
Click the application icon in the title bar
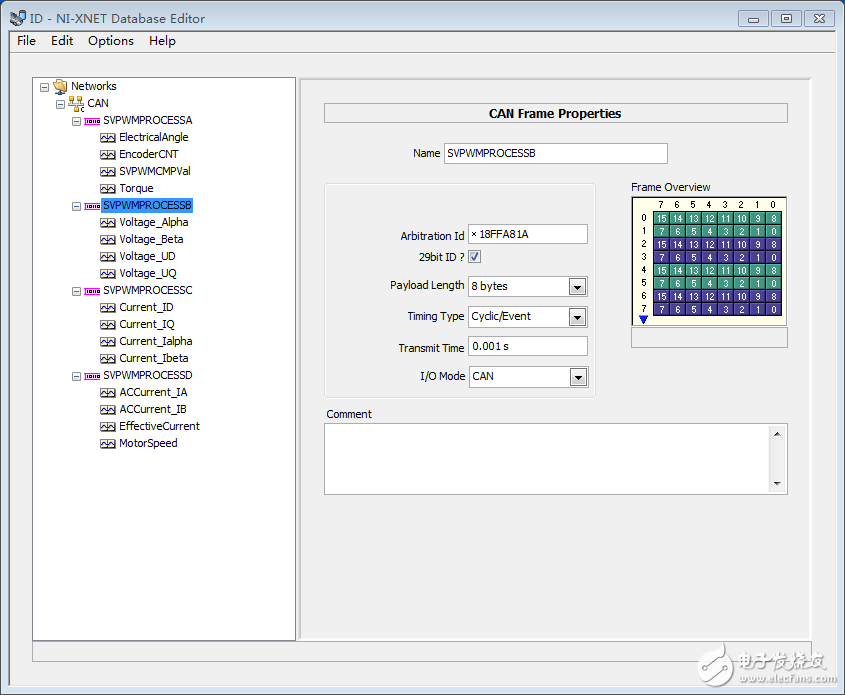(17, 18)
